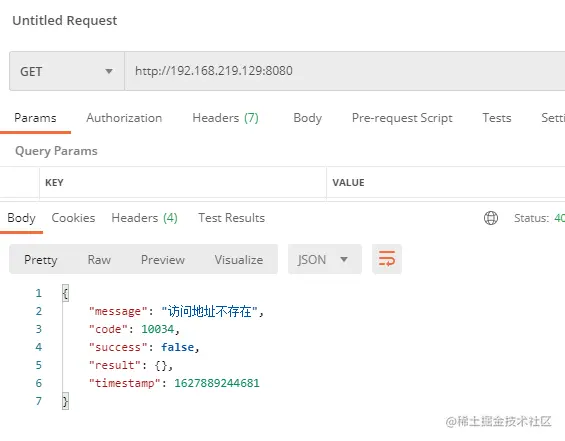
Task: Toggle the word wrap icon beside JSON
Action: (x=387, y=259)
